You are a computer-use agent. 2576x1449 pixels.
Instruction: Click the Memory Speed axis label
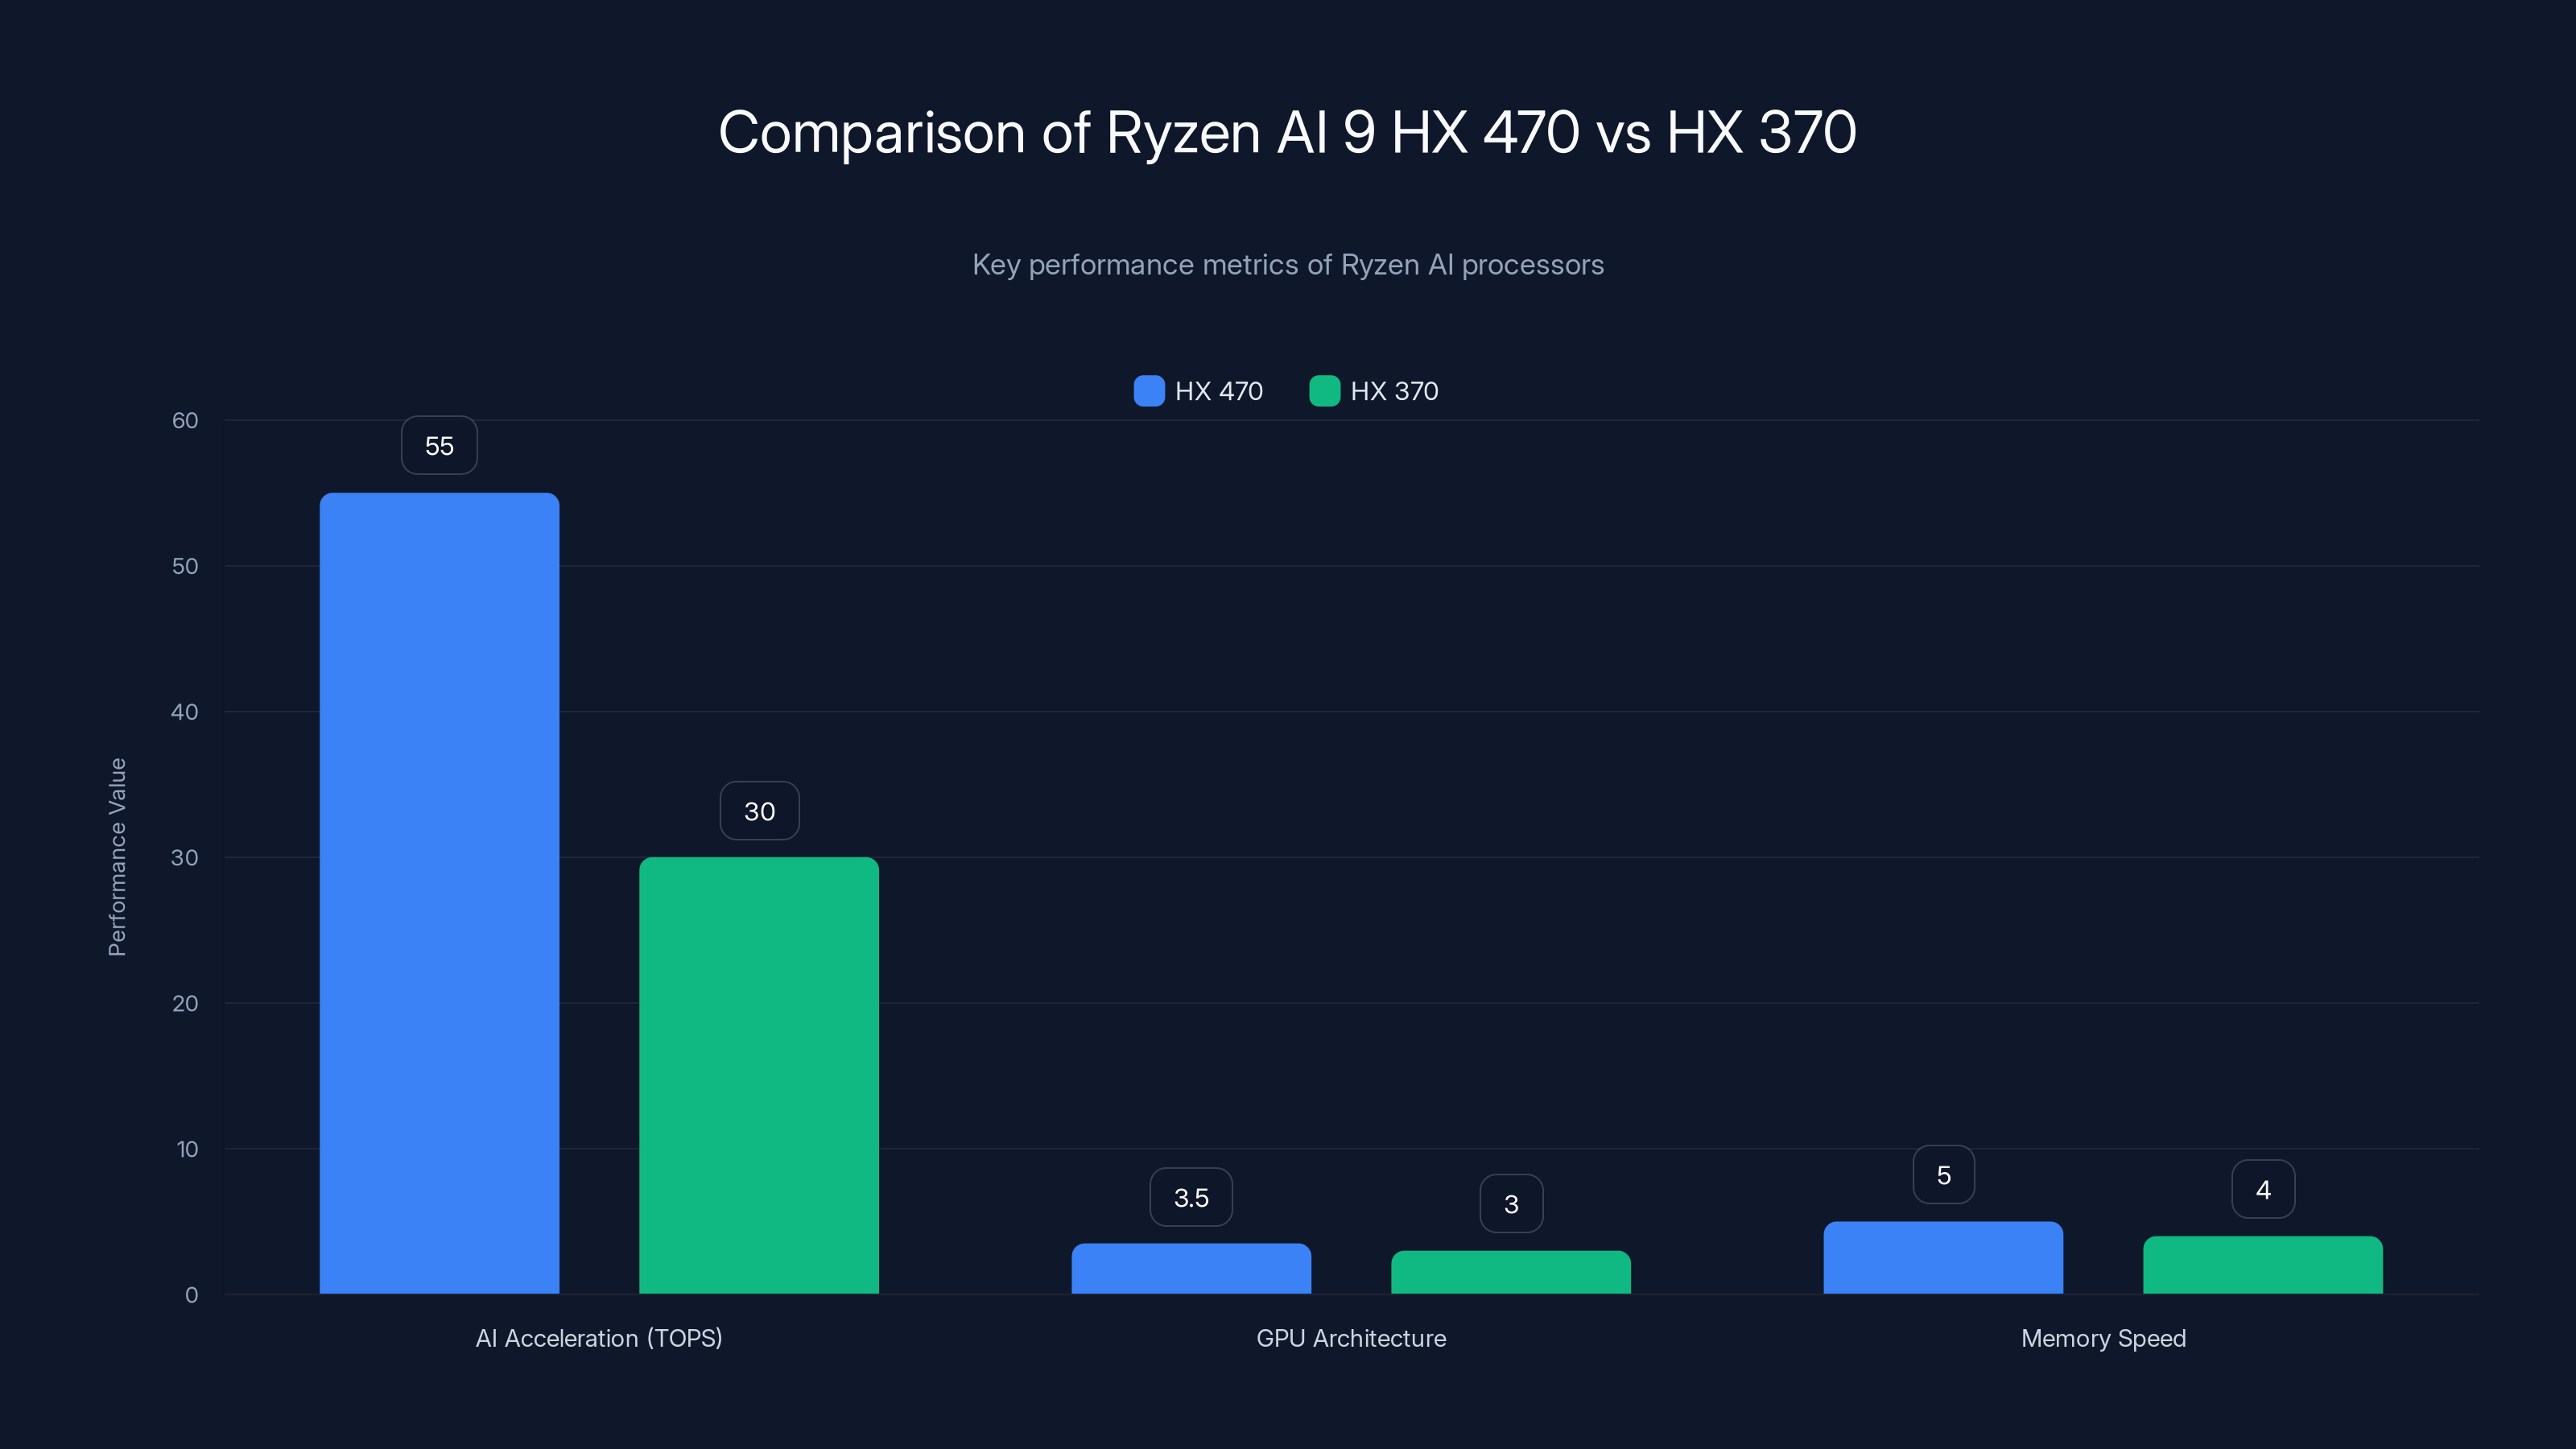tap(2103, 1338)
